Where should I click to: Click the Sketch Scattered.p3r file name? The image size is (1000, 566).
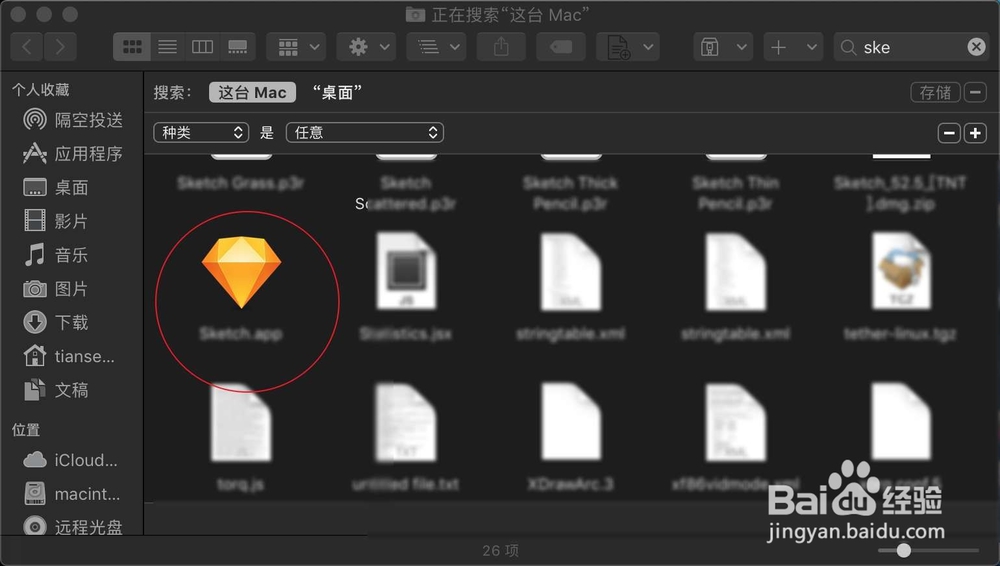click(x=406, y=193)
